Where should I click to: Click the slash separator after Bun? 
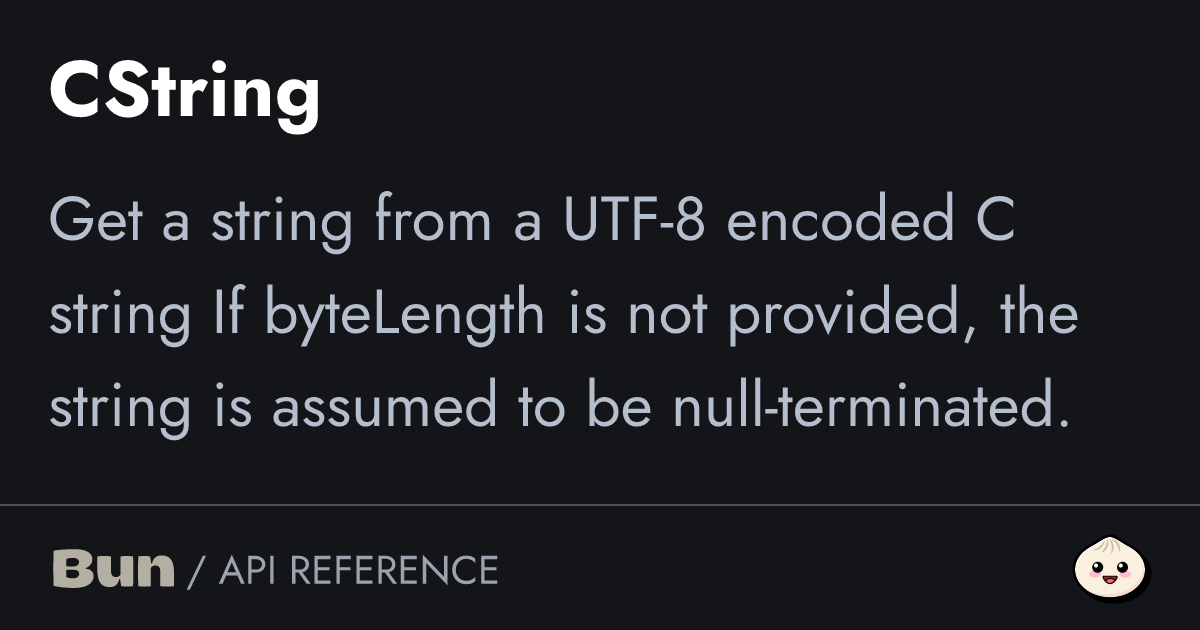pos(196,571)
